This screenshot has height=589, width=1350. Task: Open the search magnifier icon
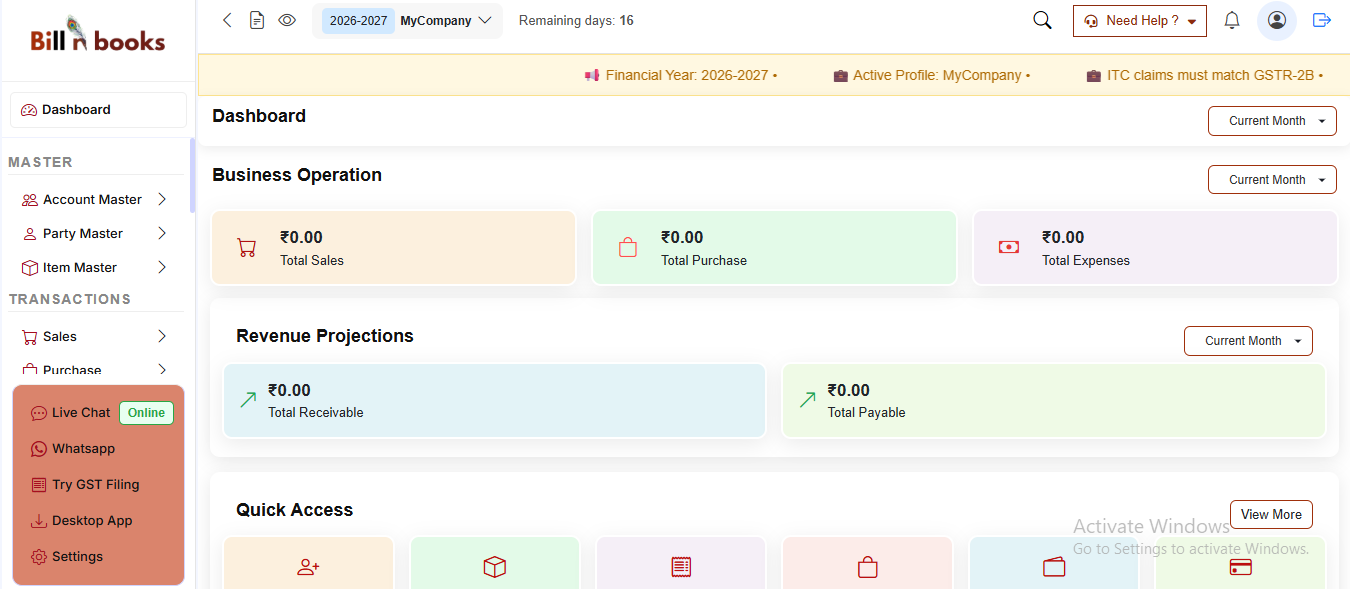pos(1042,20)
